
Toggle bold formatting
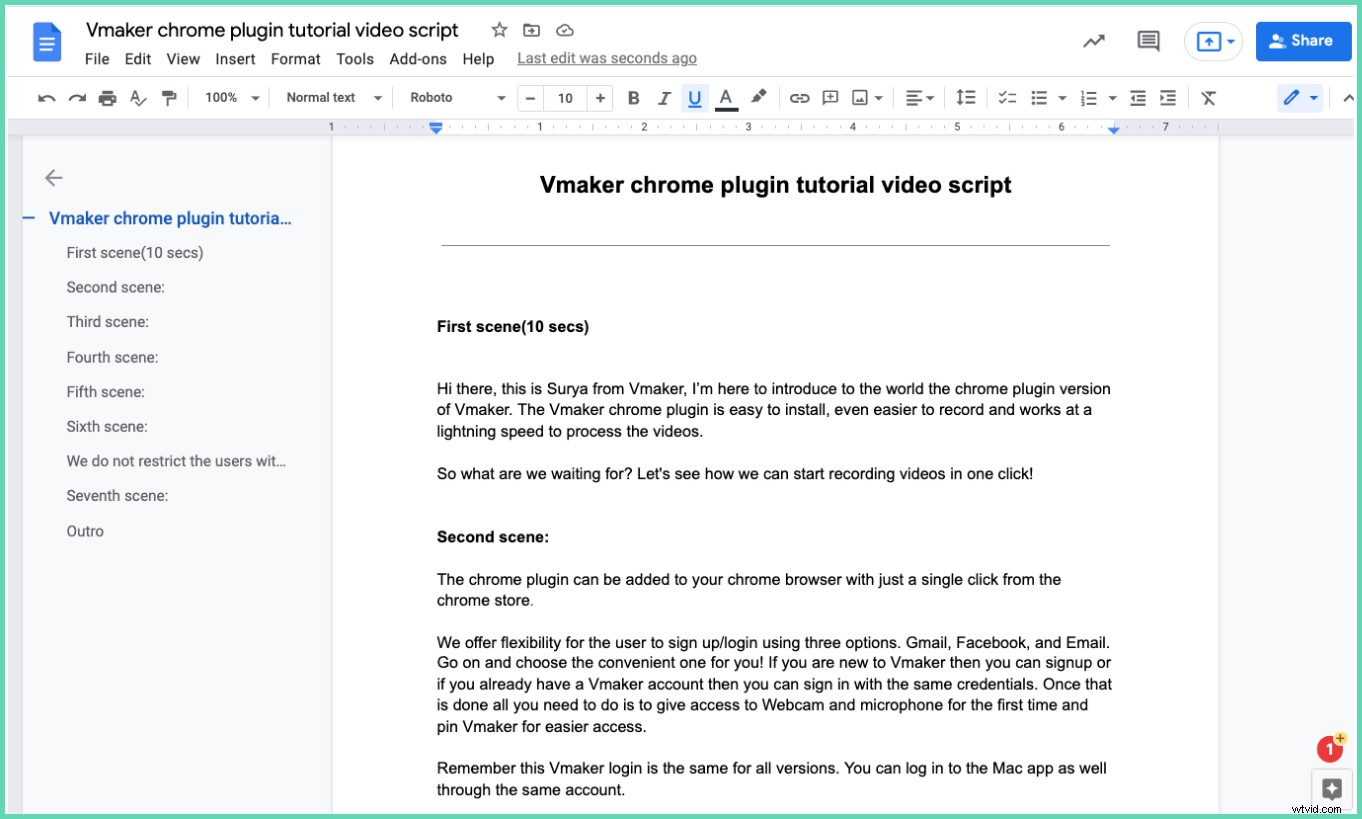pos(633,97)
